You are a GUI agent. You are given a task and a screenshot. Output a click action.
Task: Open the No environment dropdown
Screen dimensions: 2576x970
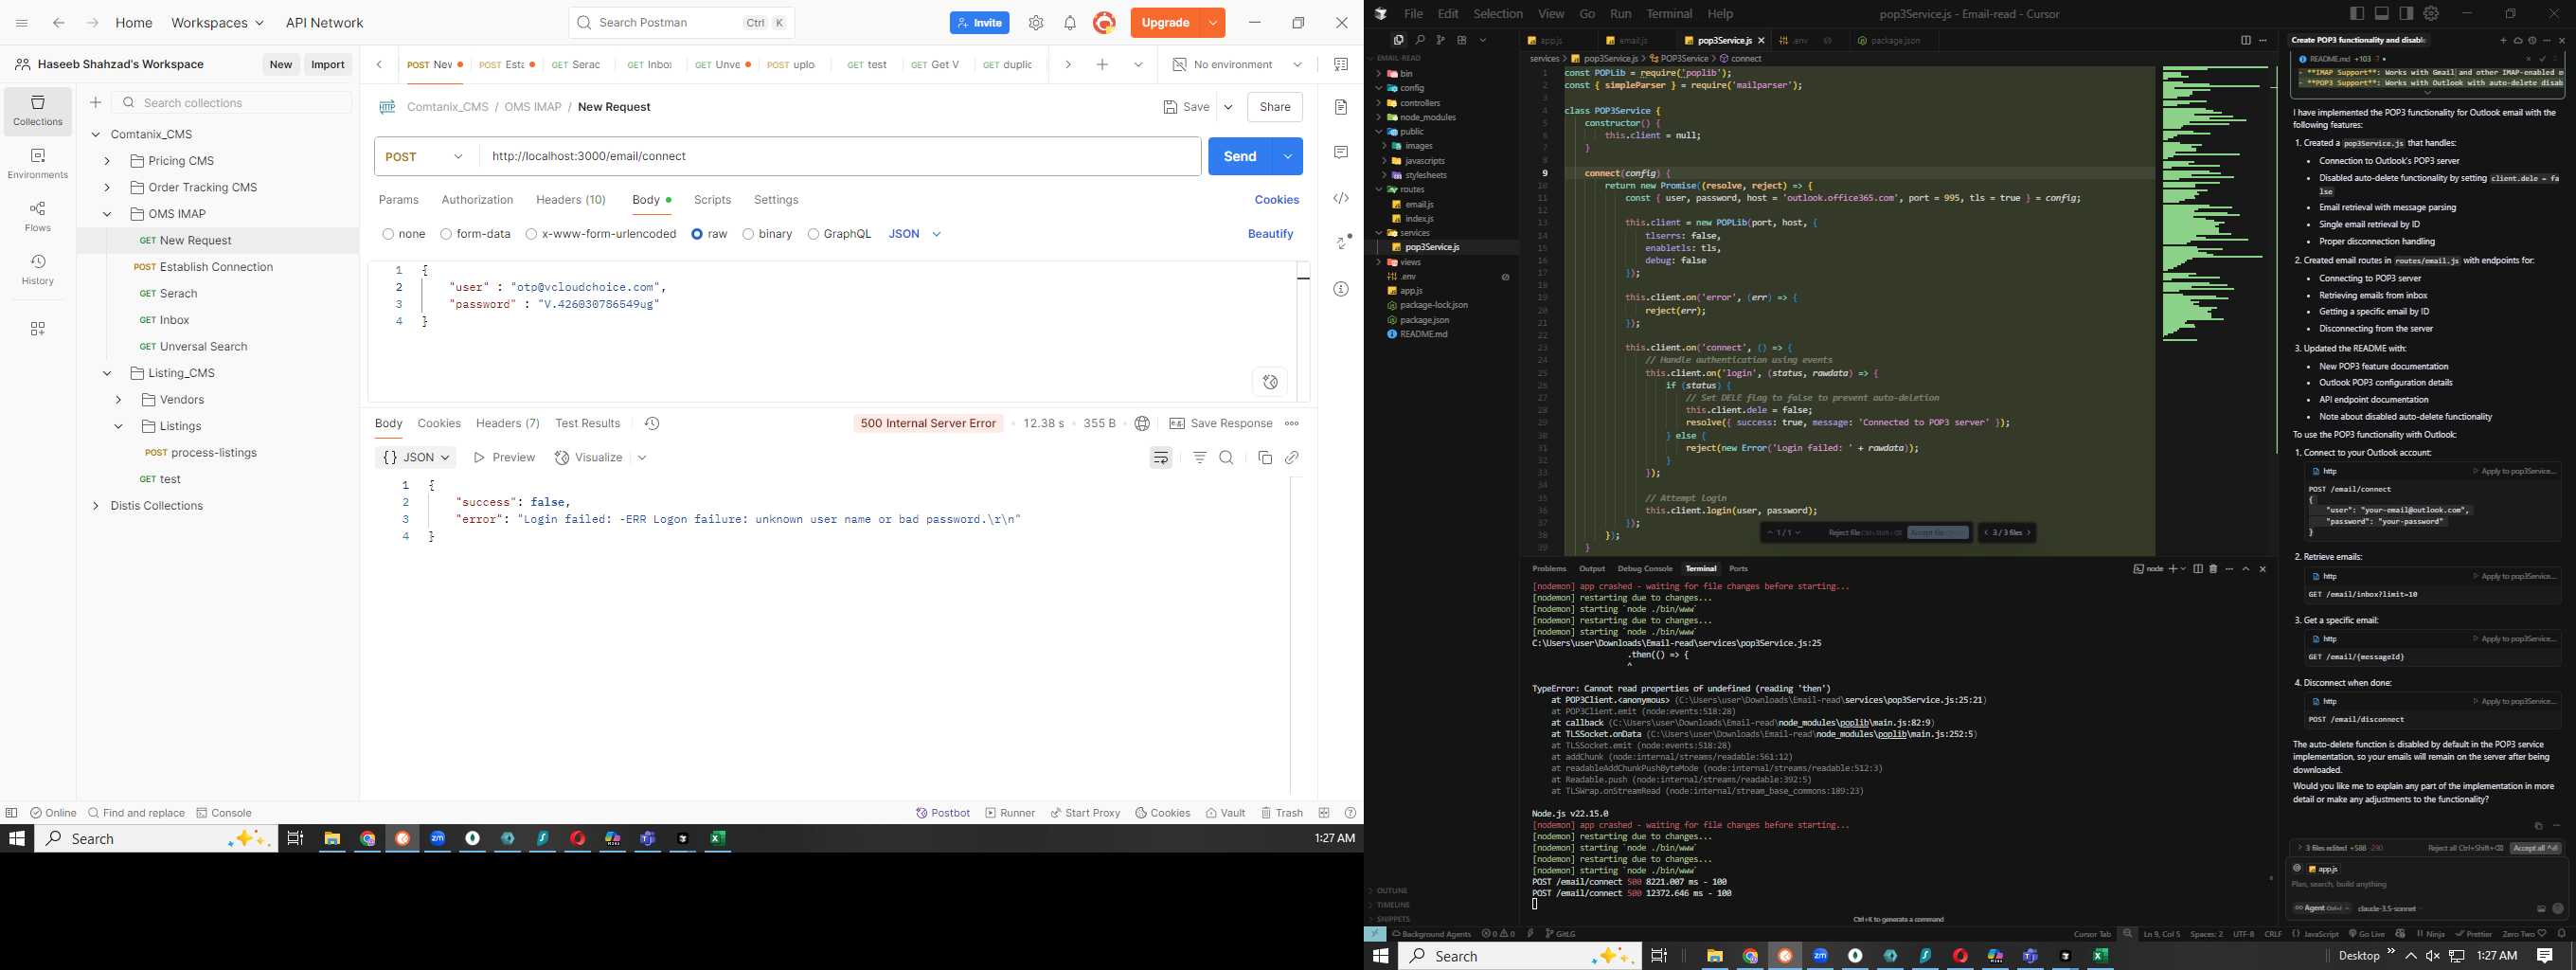coord(1238,65)
